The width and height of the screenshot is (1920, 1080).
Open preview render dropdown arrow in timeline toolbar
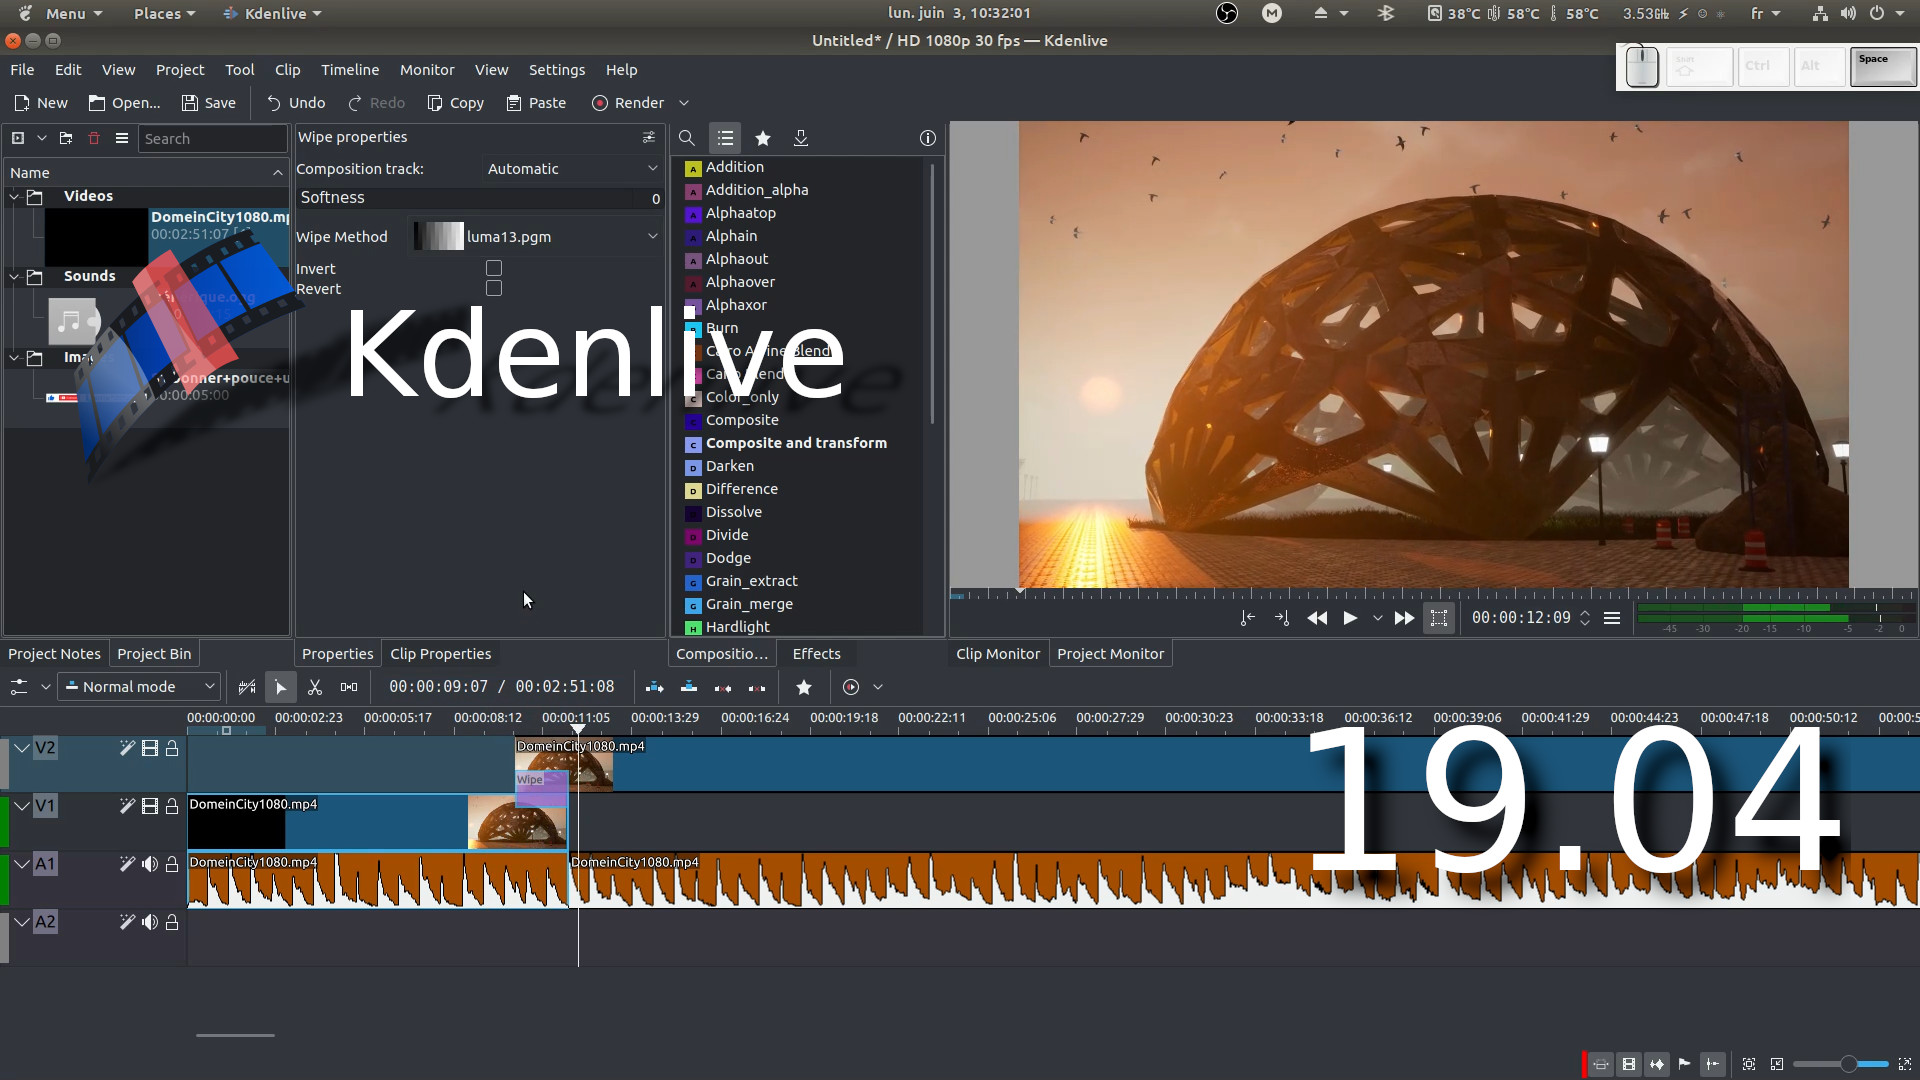[x=878, y=687]
